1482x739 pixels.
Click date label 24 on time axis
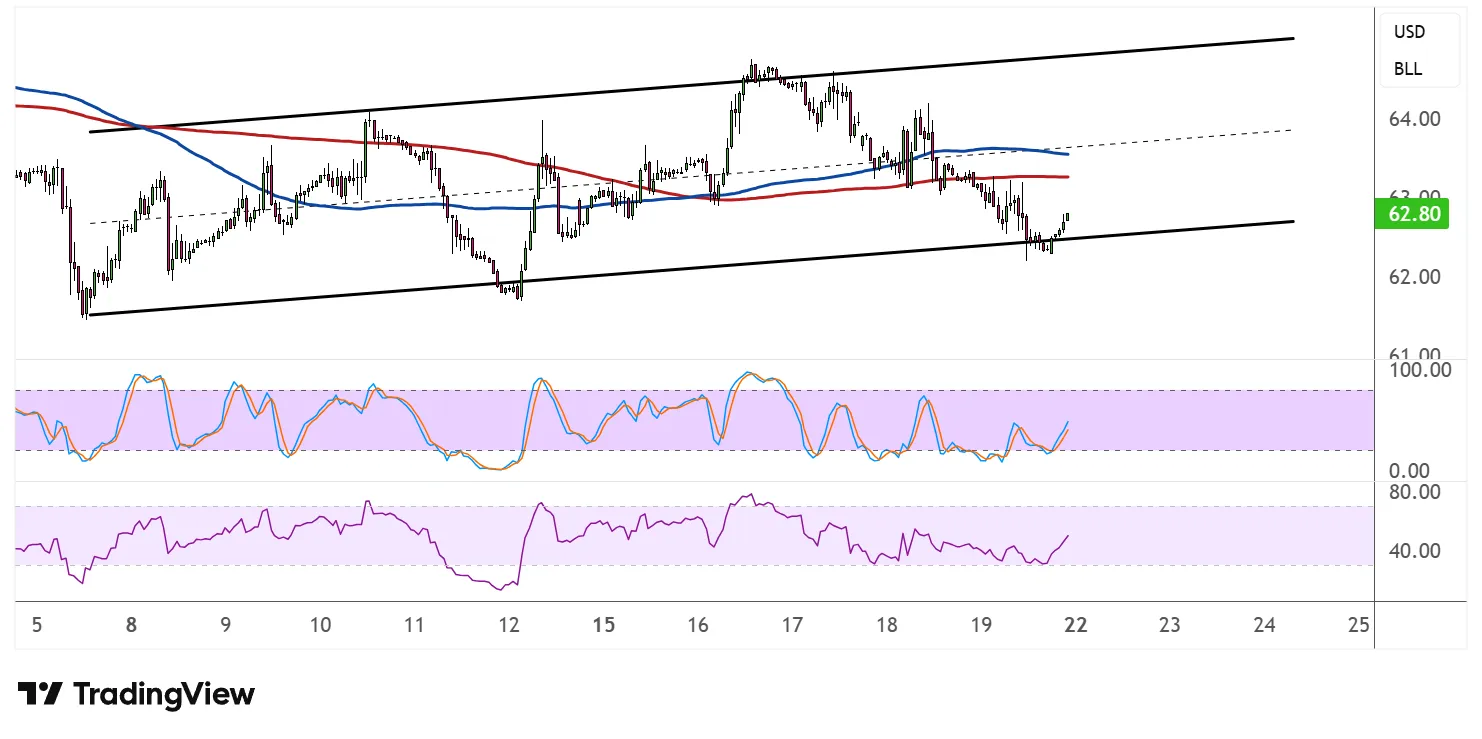click(1264, 626)
